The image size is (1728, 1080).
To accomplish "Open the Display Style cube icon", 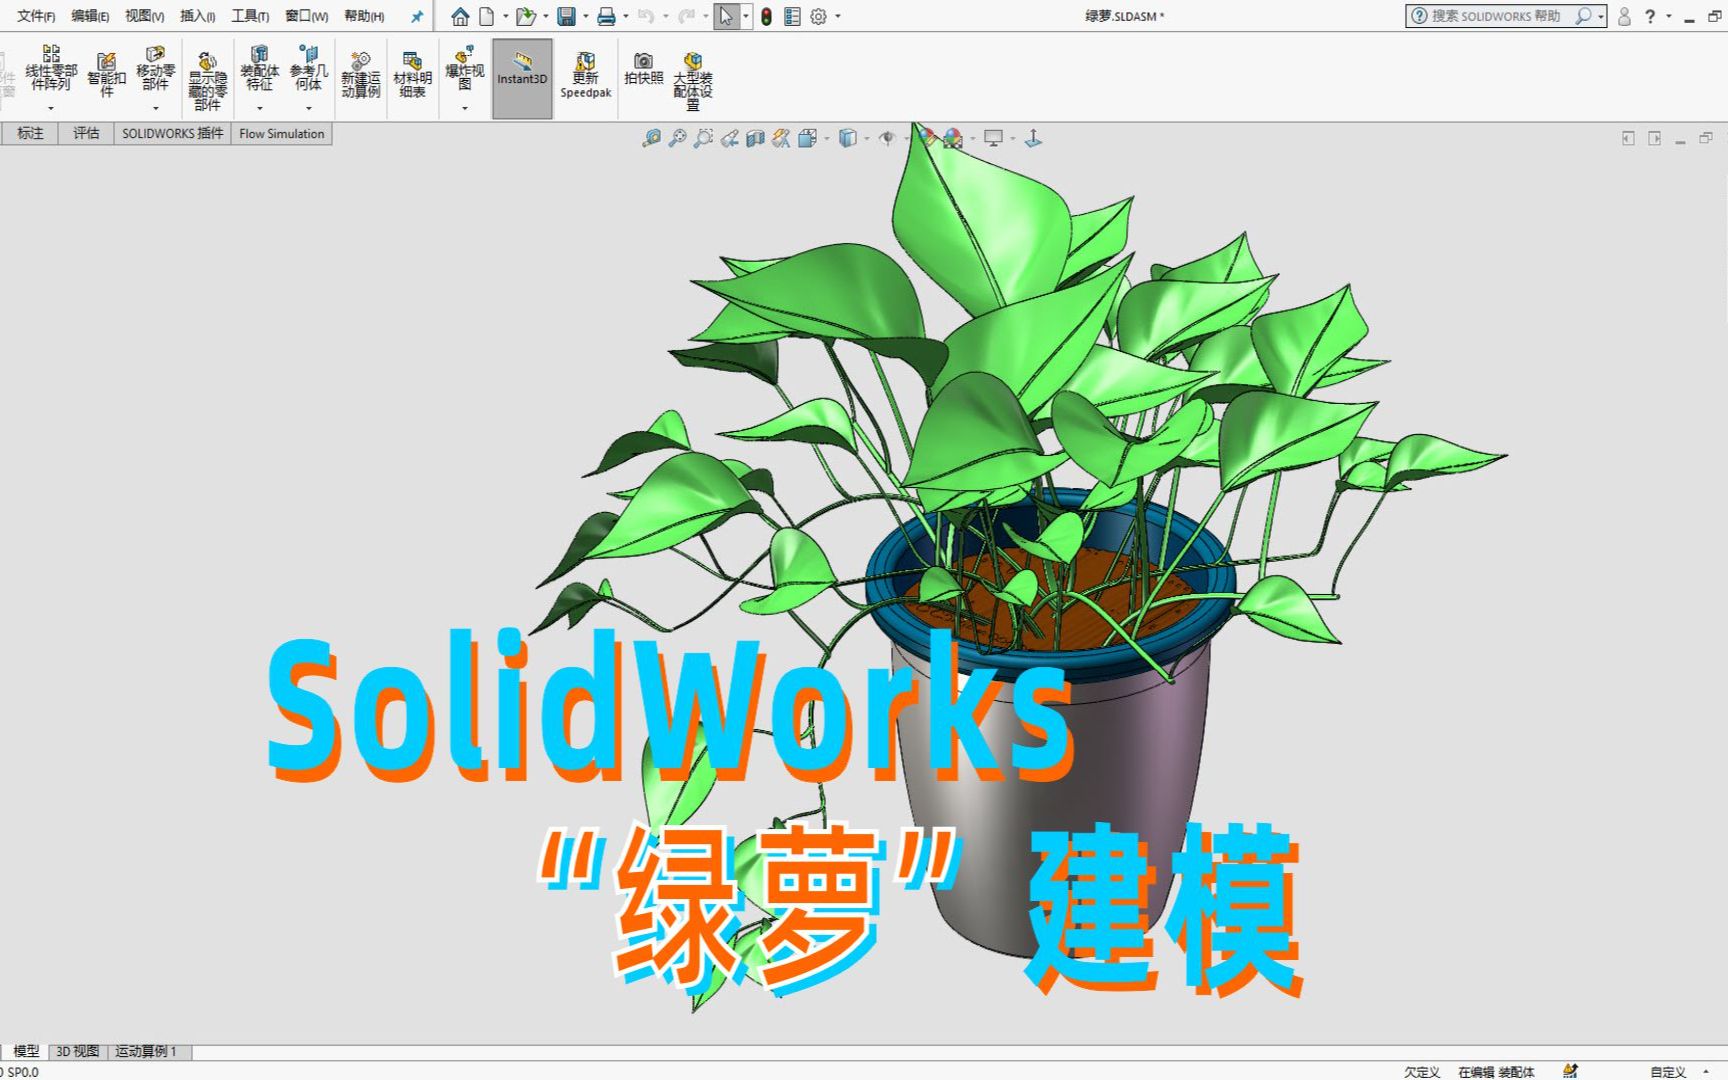I will pyautogui.click(x=847, y=138).
